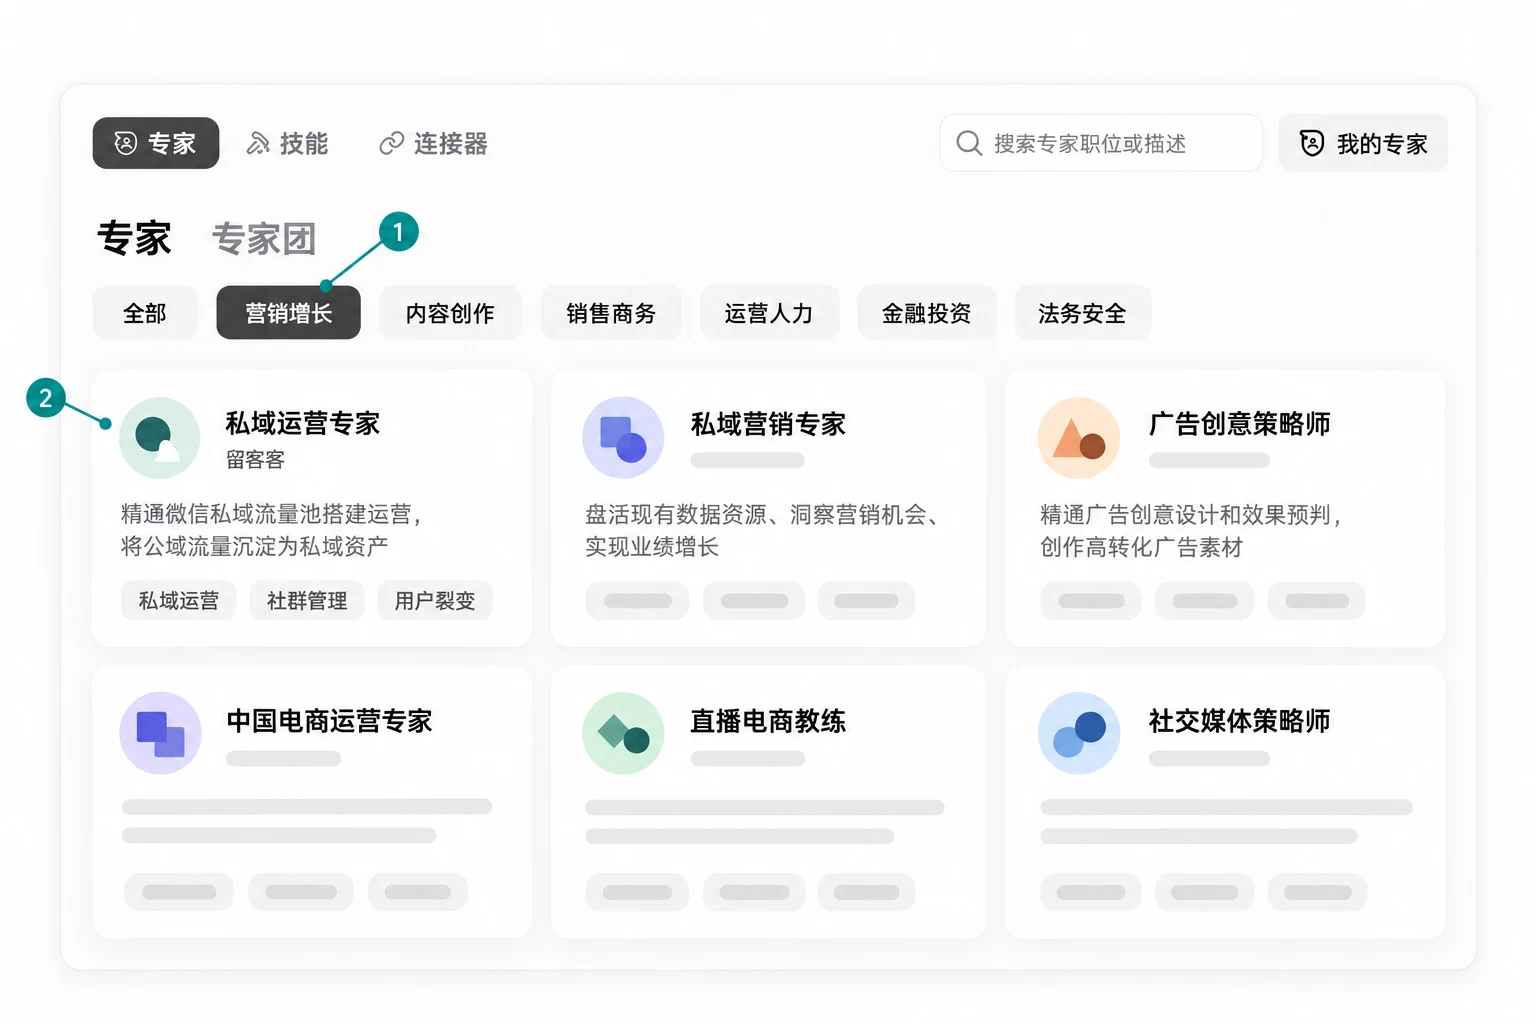
Task: Filter by 金融投资 category
Action: pyautogui.click(x=927, y=313)
